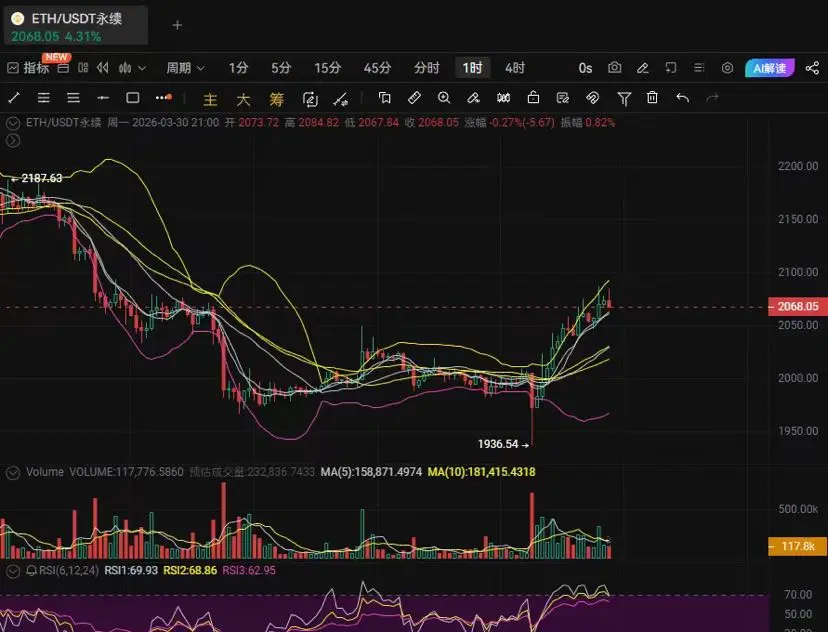The width and height of the screenshot is (828, 632).
Task: Click the line settings gear tool
Action: point(341,99)
